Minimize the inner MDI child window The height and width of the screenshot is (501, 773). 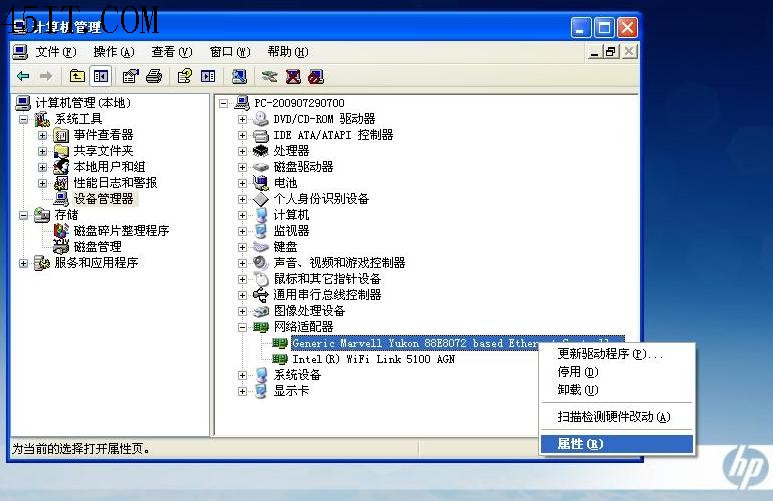coord(595,52)
